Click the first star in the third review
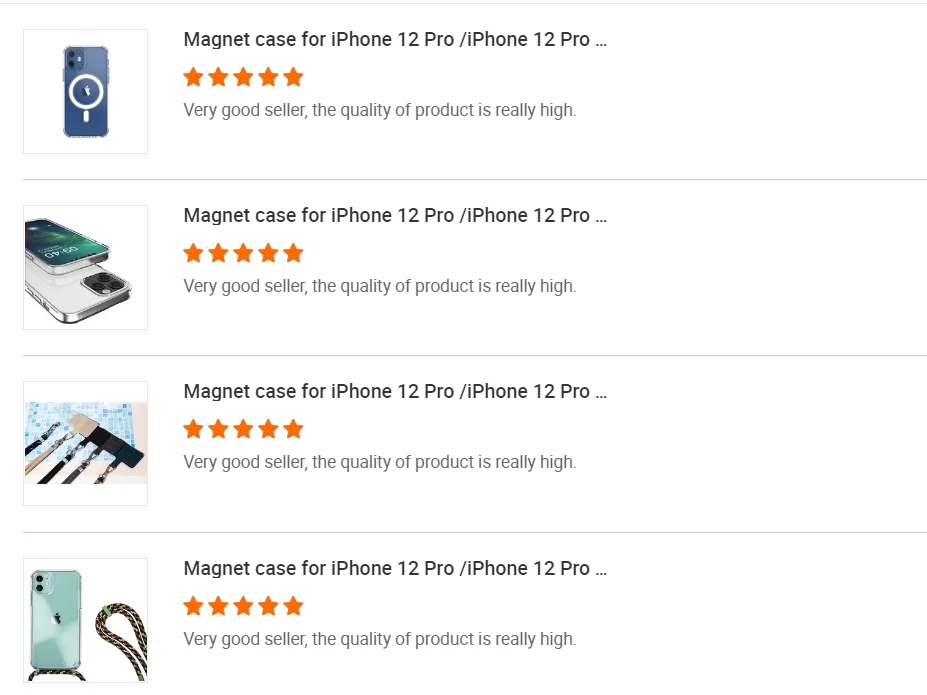The width and height of the screenshot is (927, 695). click(193, 429)
